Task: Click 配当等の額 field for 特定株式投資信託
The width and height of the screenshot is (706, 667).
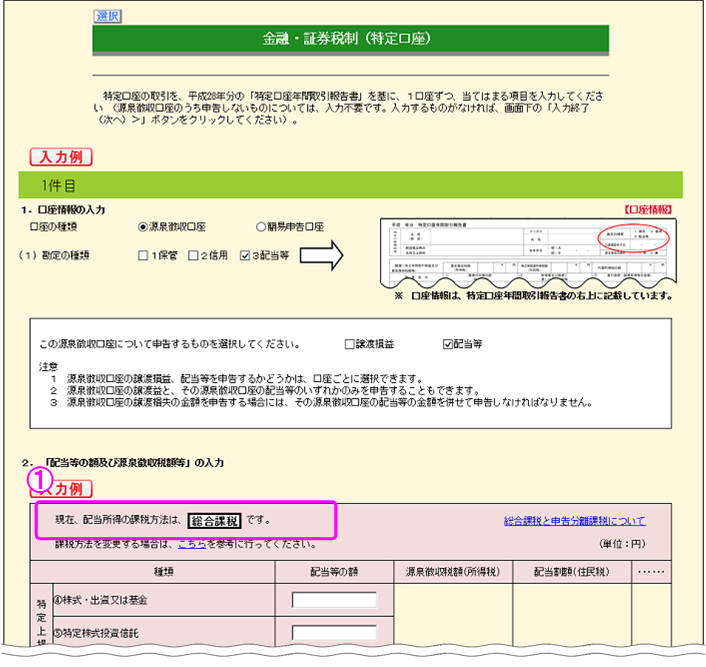Action: [x=334, y=633]
